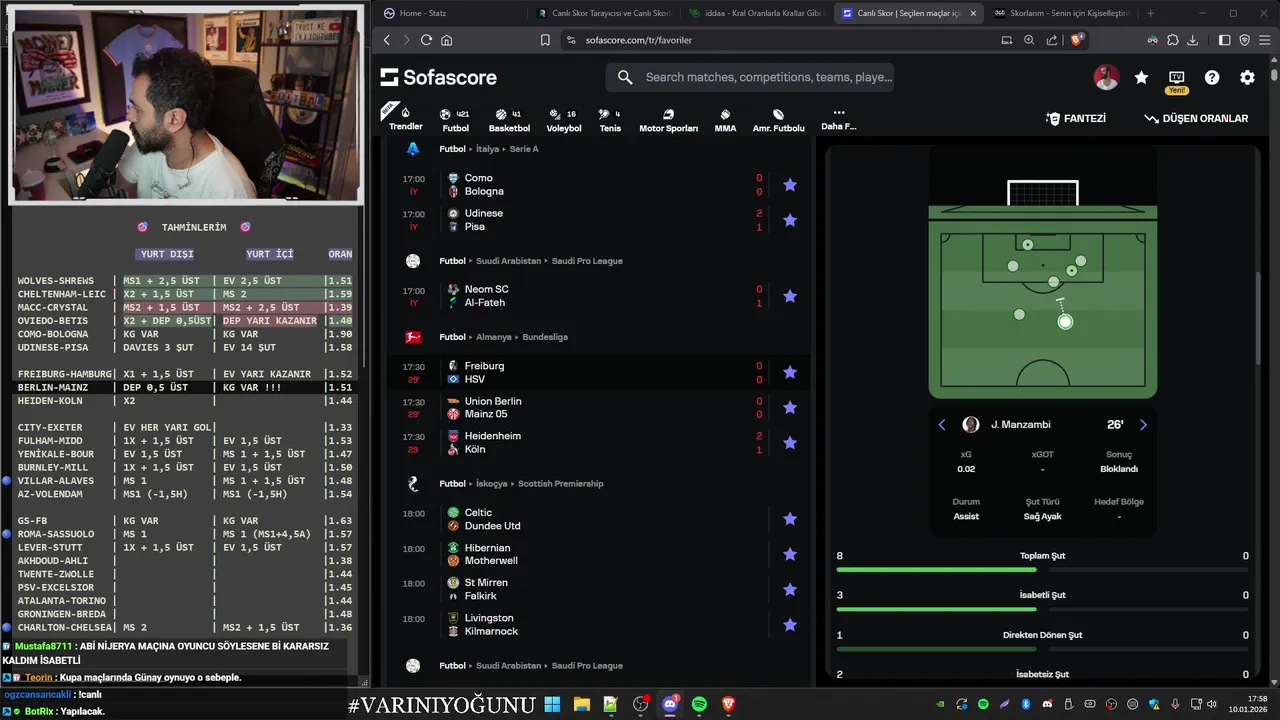Unfavorite the Livingston vs Kilmarnock match
This screenshot has width=1280, height=720.
[790, 625]
